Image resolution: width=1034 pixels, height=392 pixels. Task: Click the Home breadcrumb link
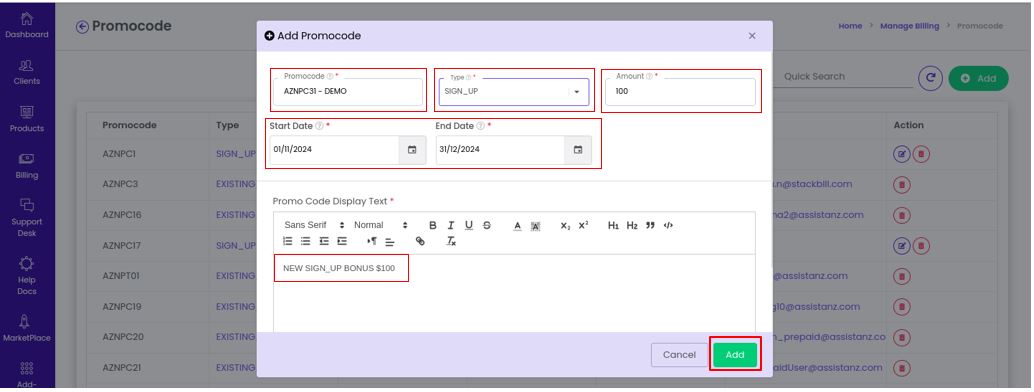850,26
